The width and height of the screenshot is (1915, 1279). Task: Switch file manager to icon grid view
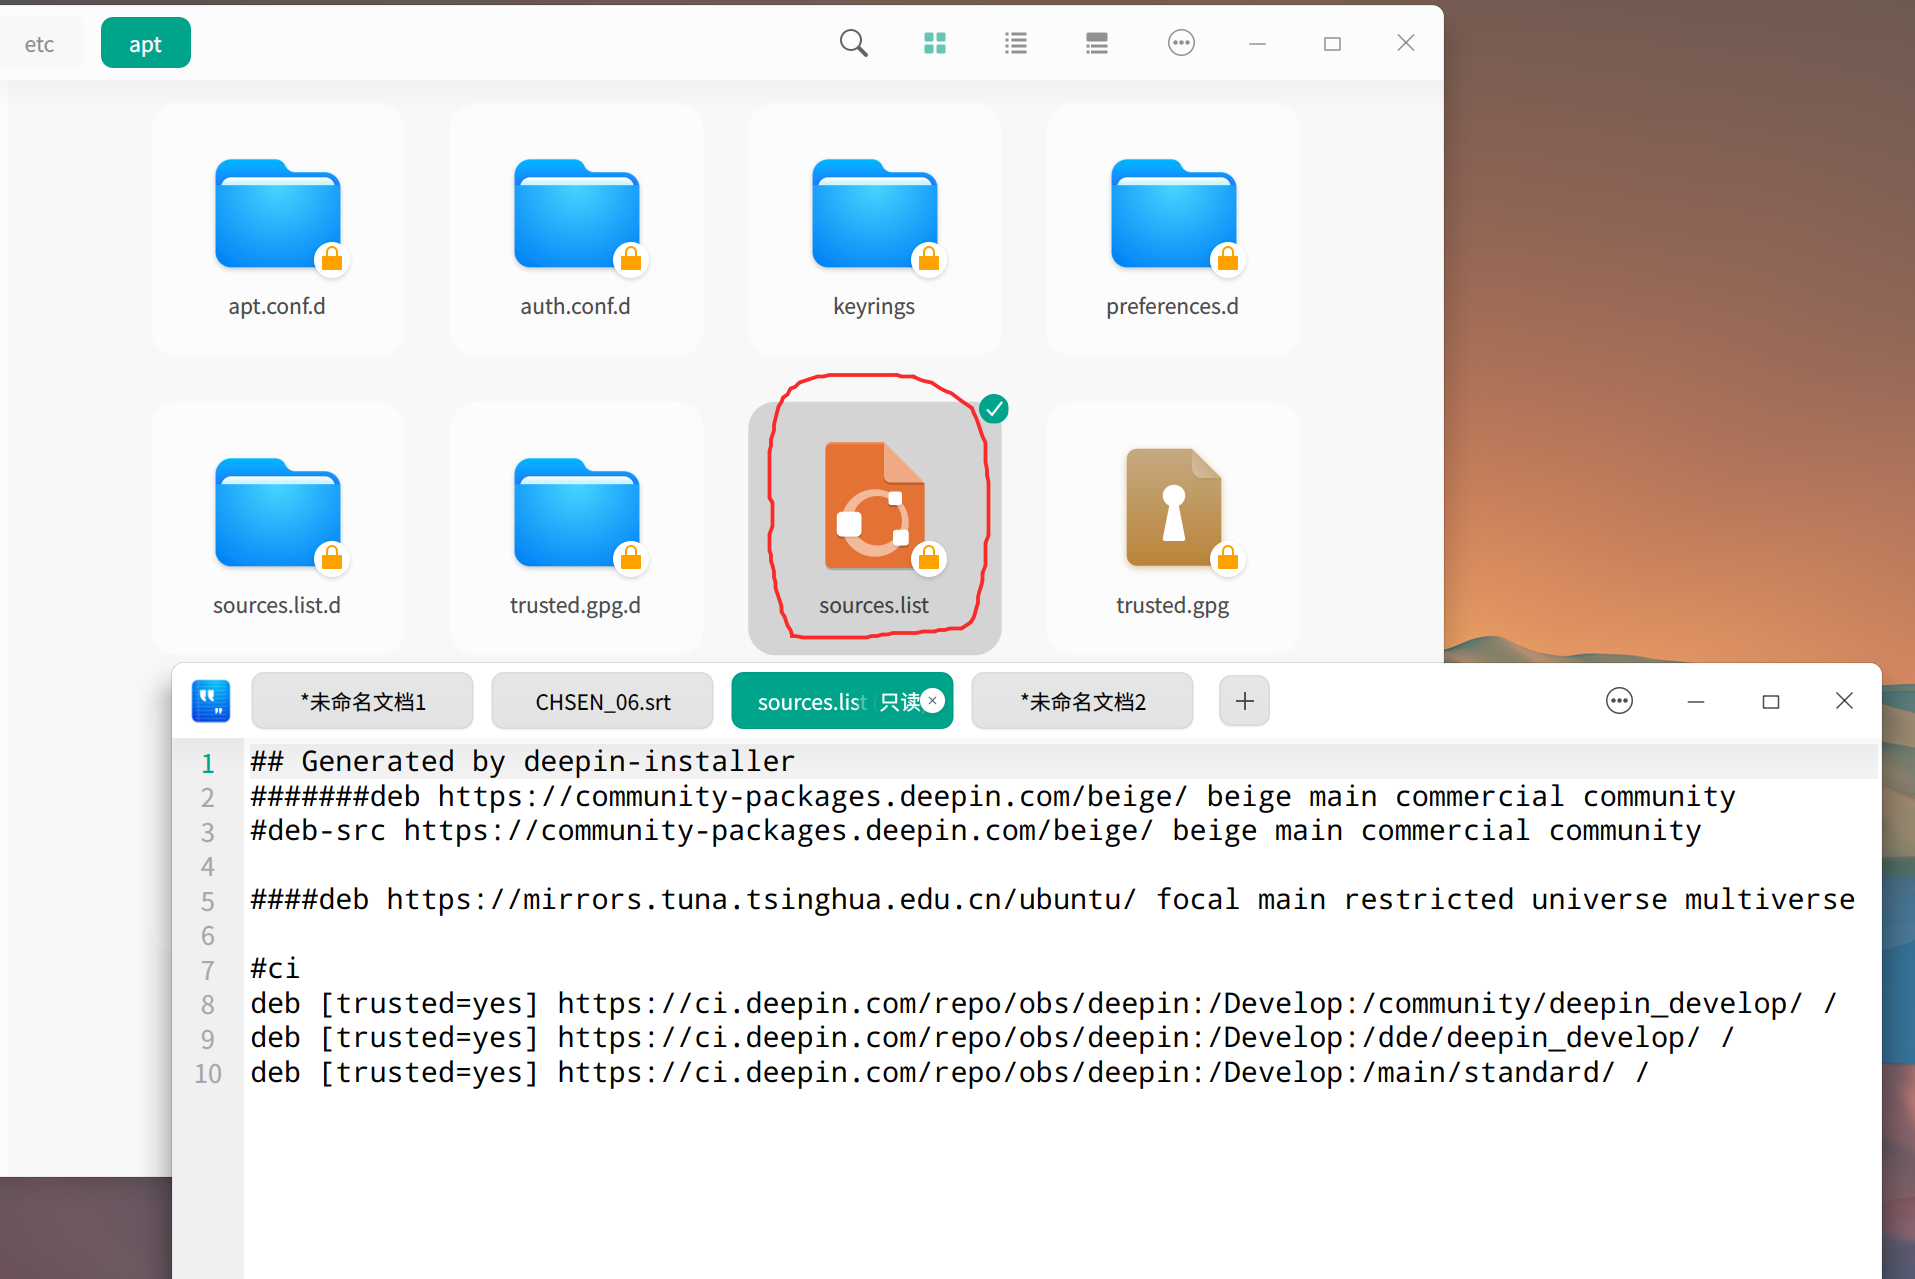pyautogui.click(x=935, y=43)
